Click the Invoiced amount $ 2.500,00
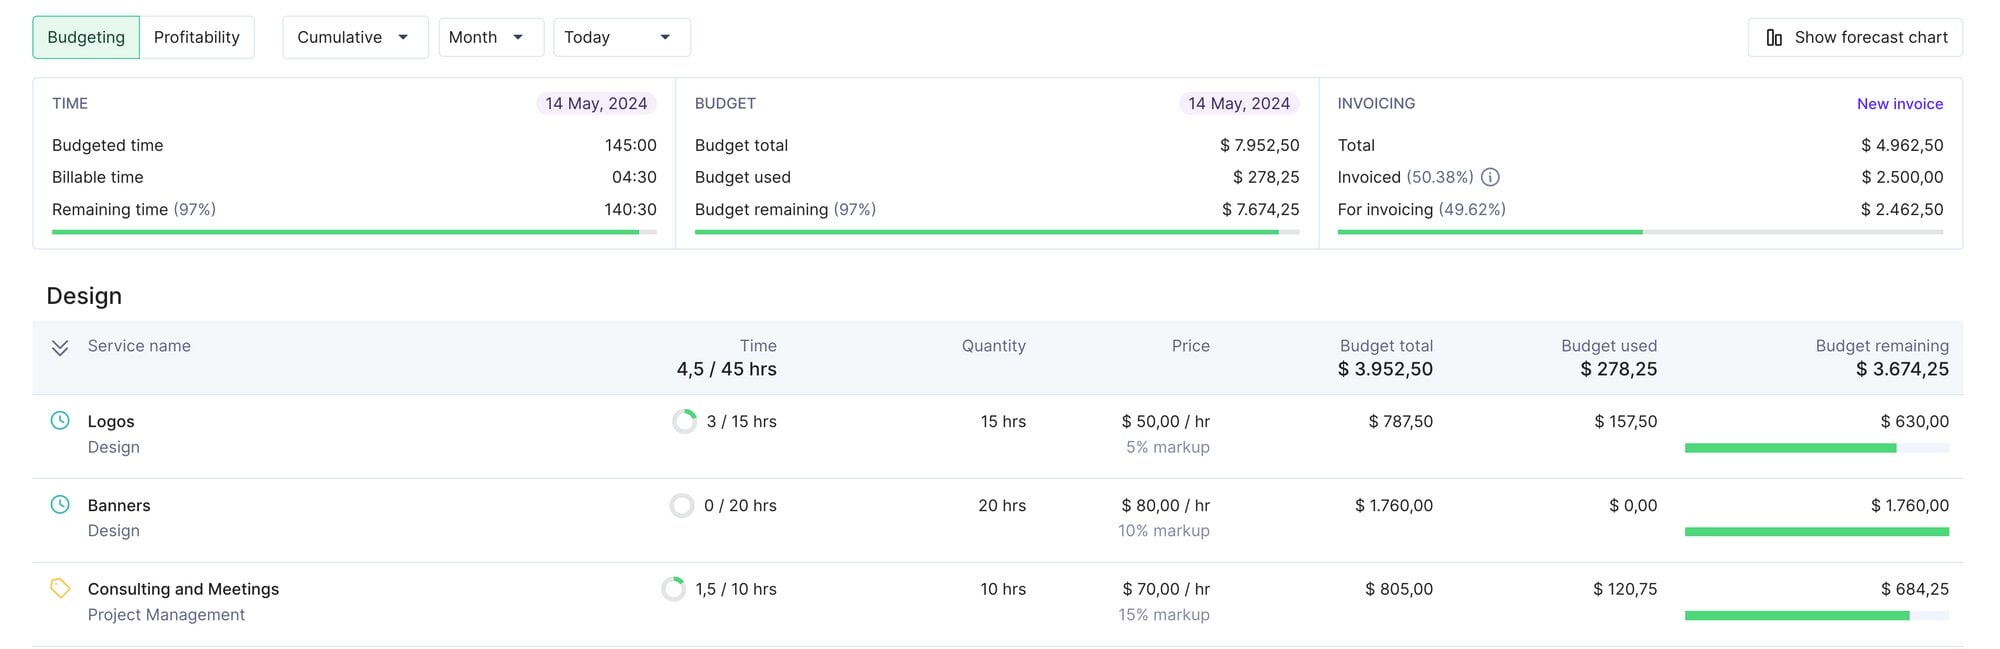 coord(1902,177)
